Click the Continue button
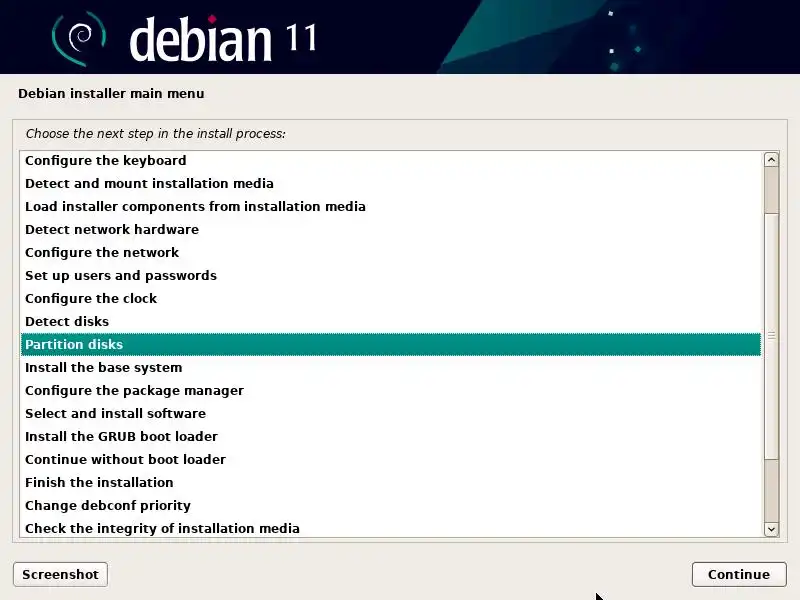 coord(739,574)
